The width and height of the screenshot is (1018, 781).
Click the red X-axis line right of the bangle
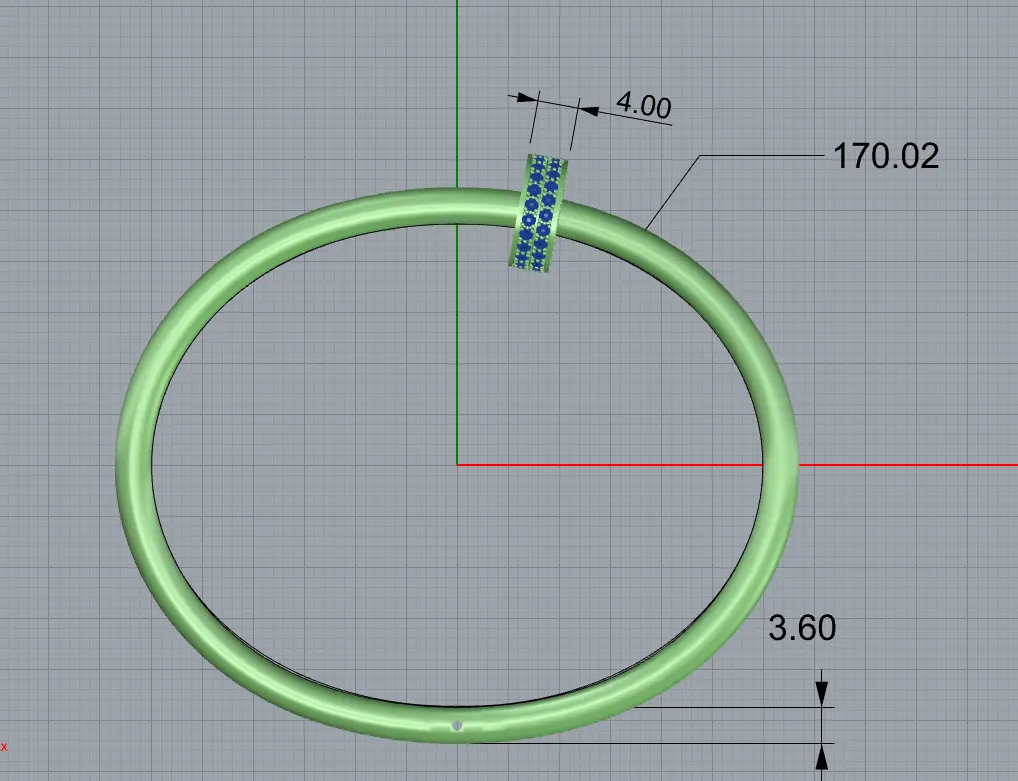pos(900,464)
